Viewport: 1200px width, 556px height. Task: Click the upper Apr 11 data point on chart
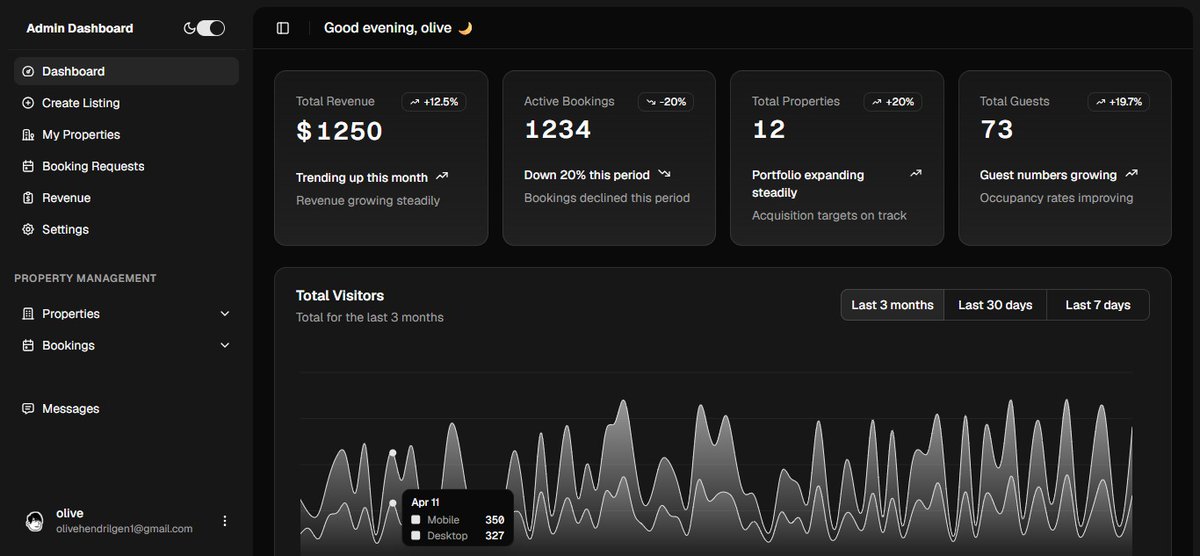click(x=392, y=453)
